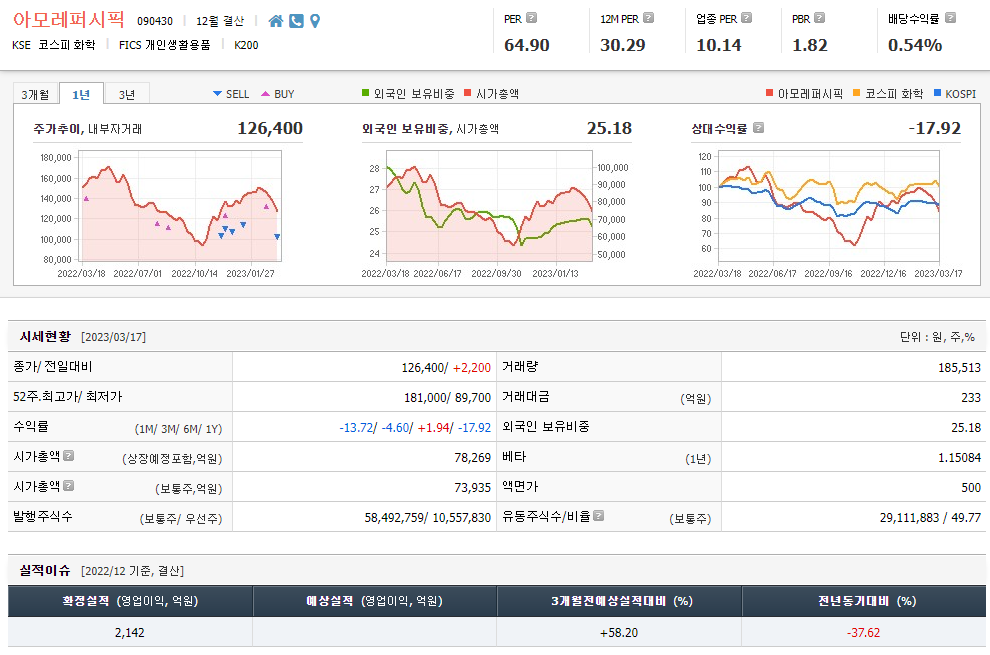This screenshot has width=990, height=655.
Task: Click the current price 126,400 above price chart
Action: pos(270,128)
